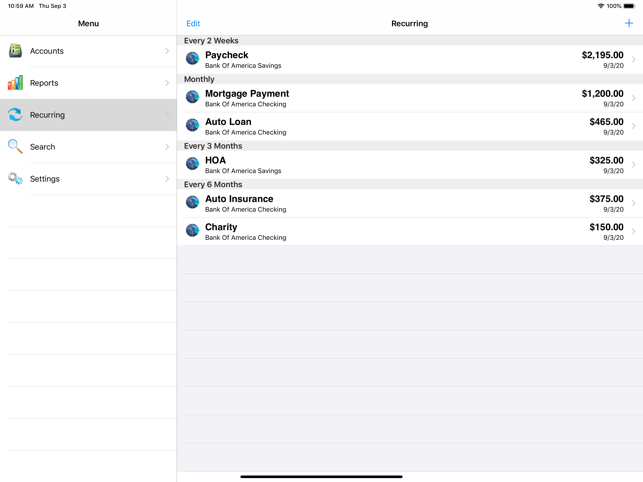Click the $150.00 amount
This screenshot has width=643, height=482.
point(607,227)
